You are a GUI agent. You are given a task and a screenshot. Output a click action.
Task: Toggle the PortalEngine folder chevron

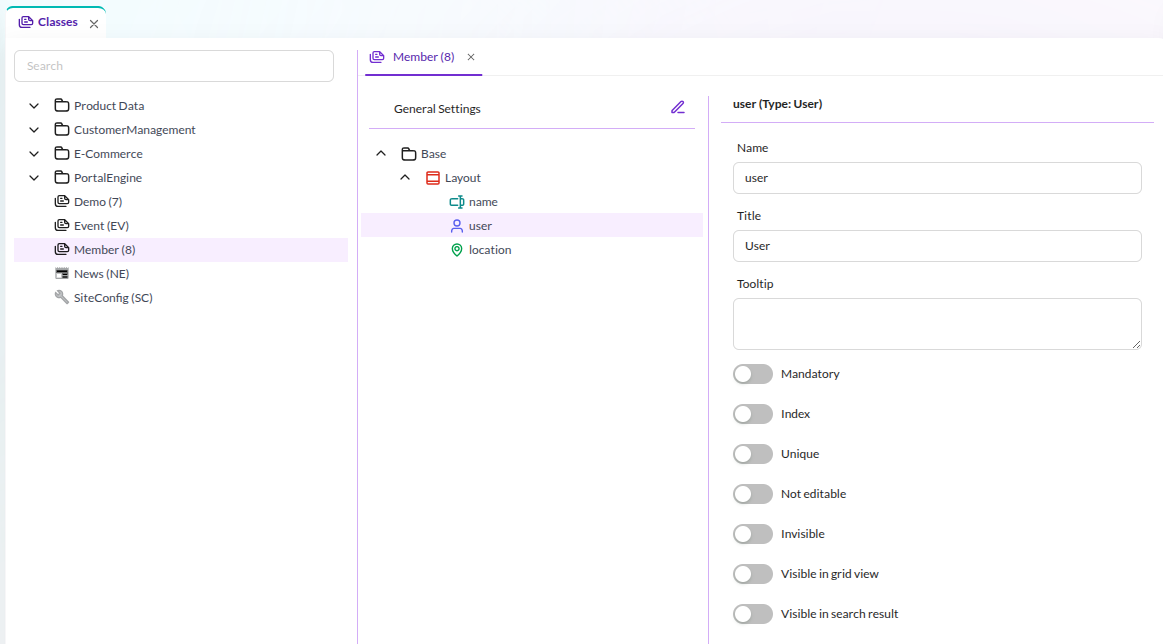coord(34,178)
